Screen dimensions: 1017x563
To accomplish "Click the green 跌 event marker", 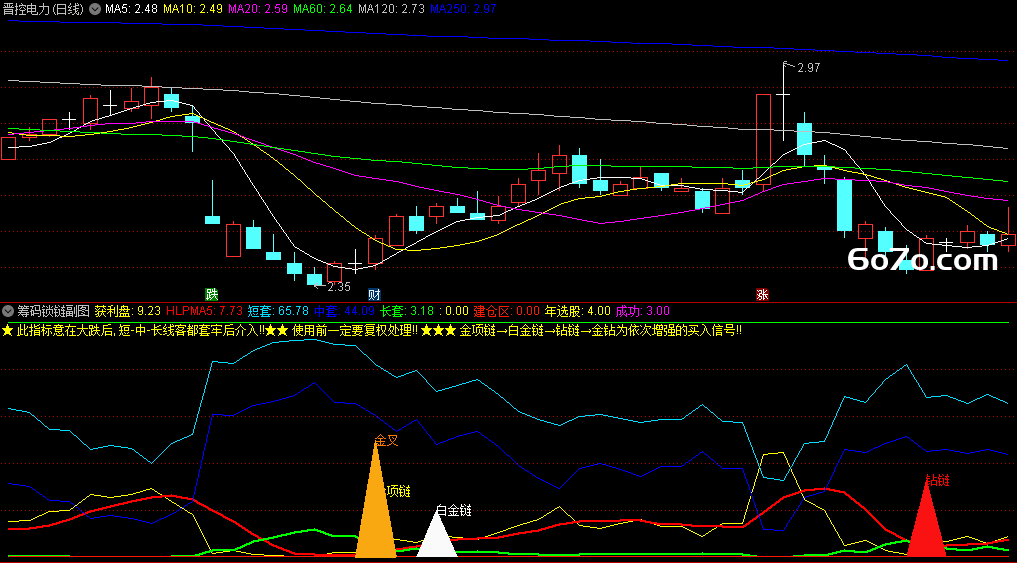I will click(211, 294).
